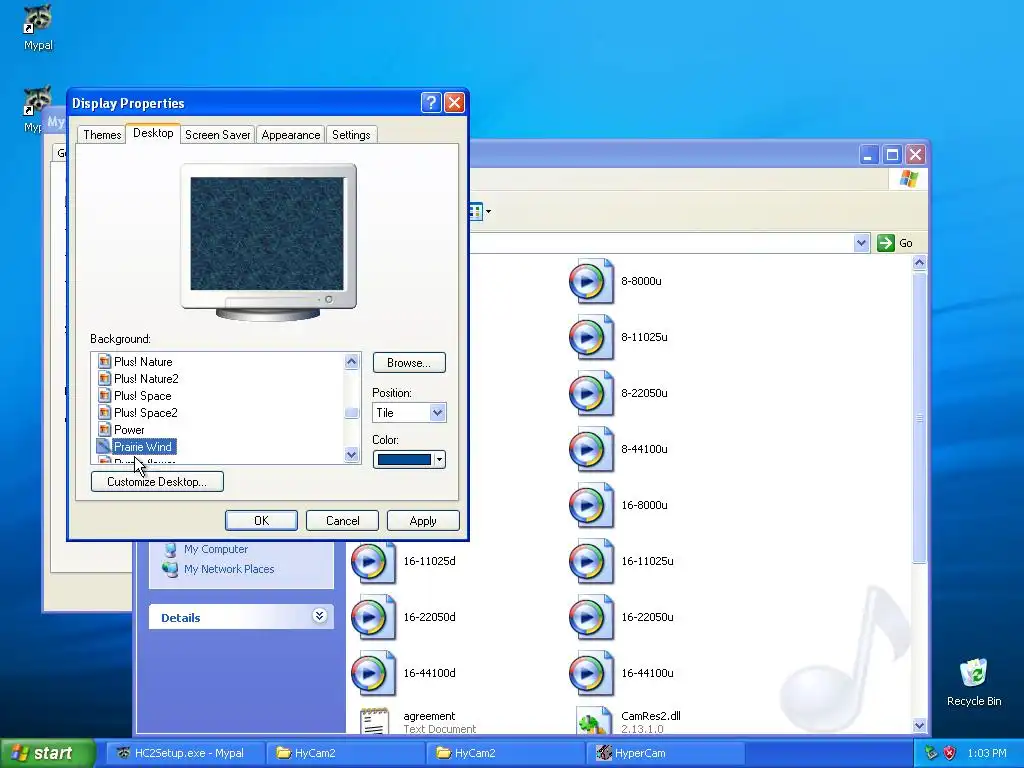Click the Apply button
This screenshot has width=1024, height=768.
pyautogui.click(x=423, y=520)
